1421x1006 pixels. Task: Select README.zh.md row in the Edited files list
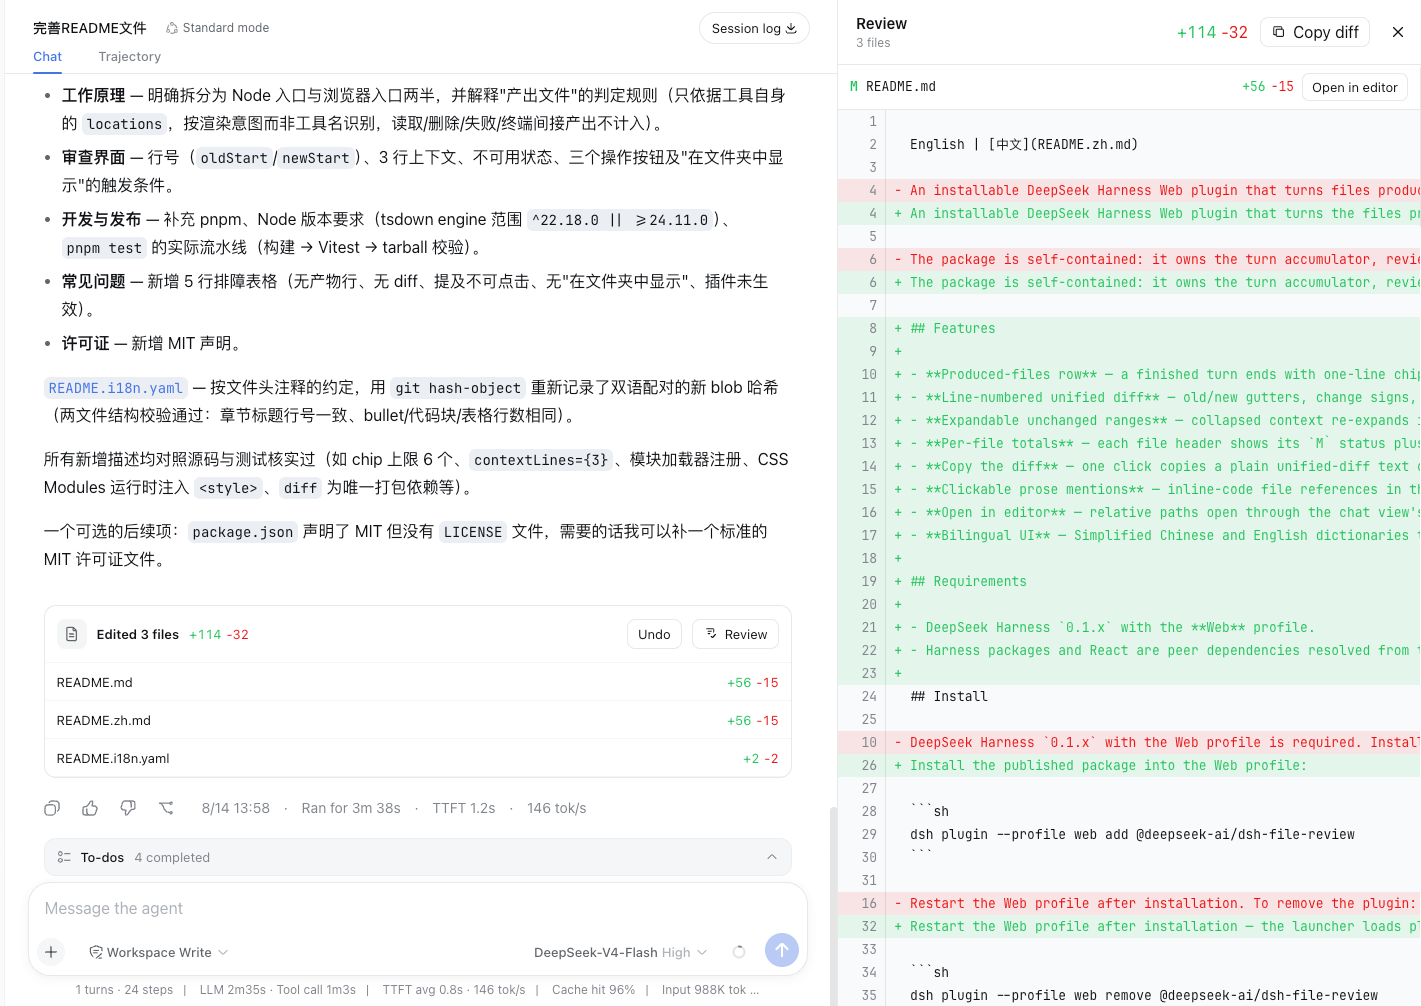tap(418, 720)
